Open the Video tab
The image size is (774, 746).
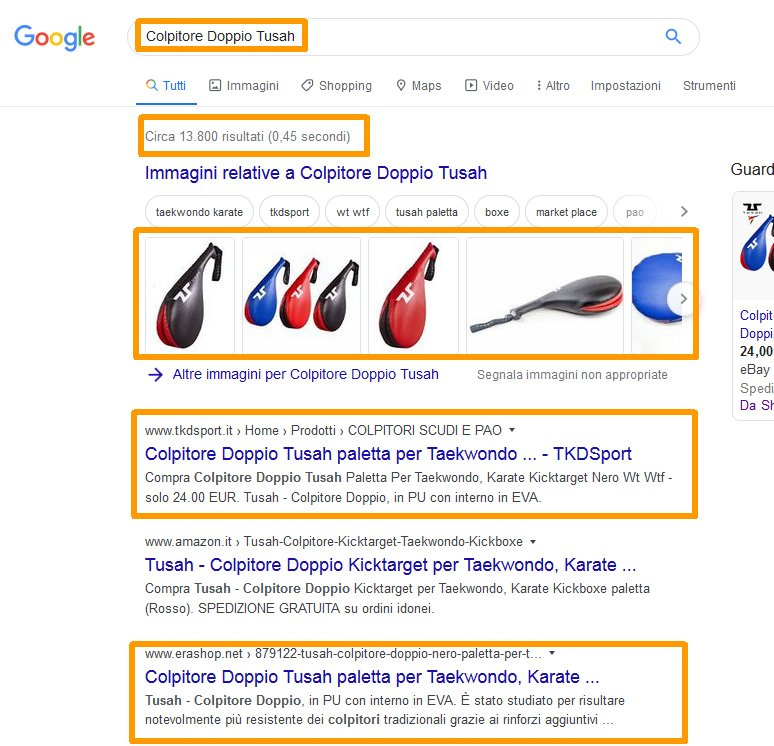489,85
